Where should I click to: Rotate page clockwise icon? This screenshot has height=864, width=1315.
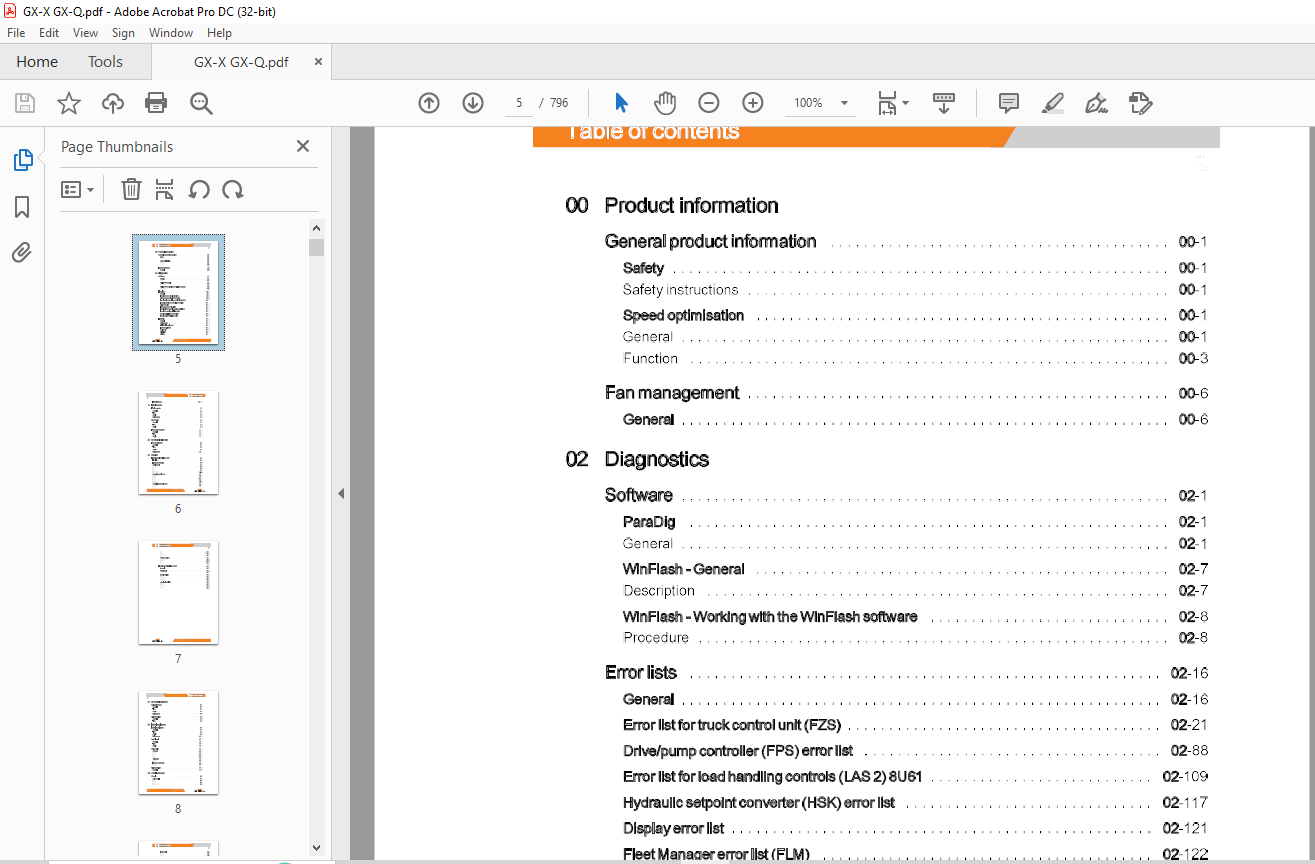pos(233,189)
